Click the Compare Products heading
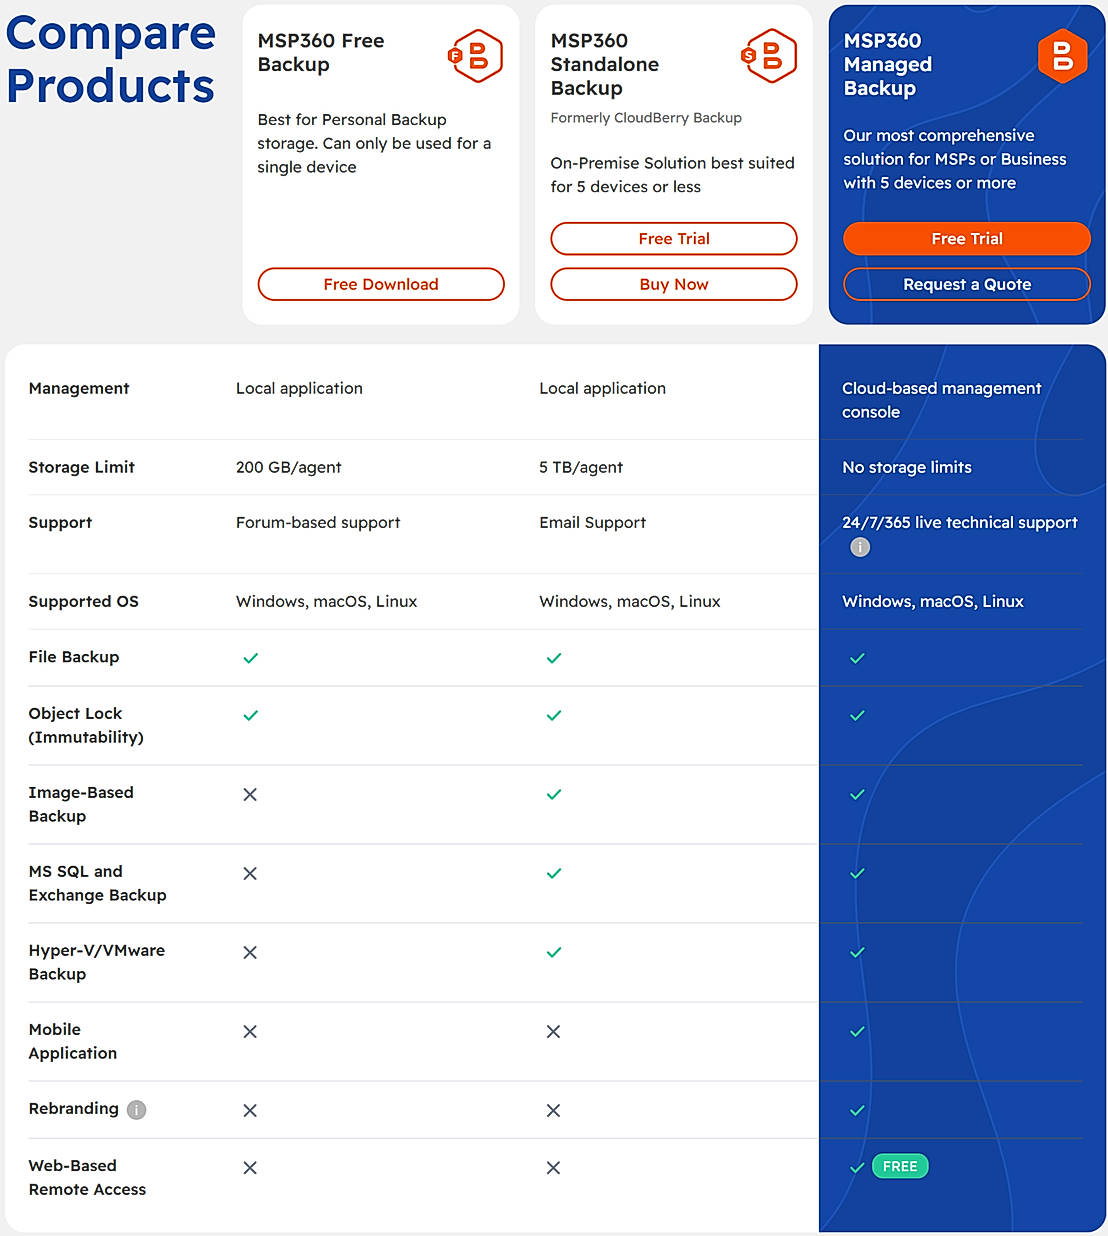Screen dimensions: 1108x1236 click(111, 59)
